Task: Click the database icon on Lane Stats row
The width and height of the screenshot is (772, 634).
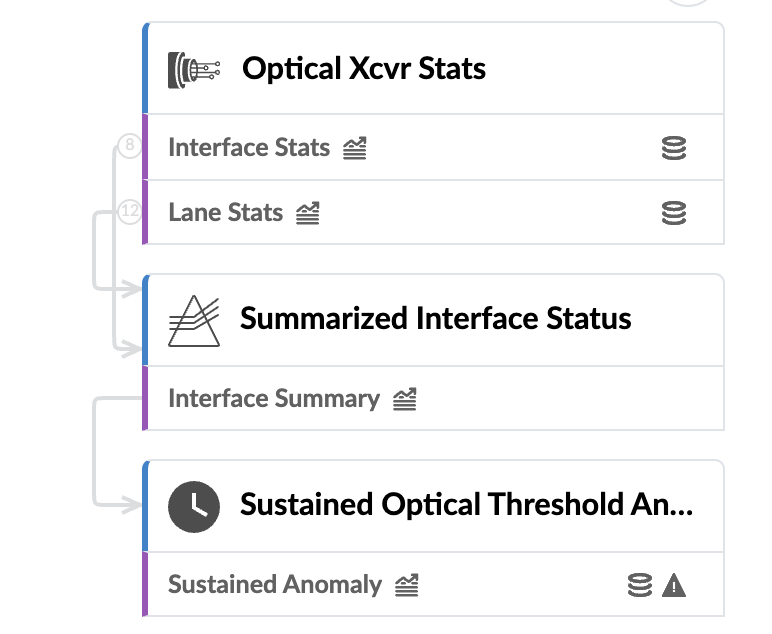Action: pos(674,213)
